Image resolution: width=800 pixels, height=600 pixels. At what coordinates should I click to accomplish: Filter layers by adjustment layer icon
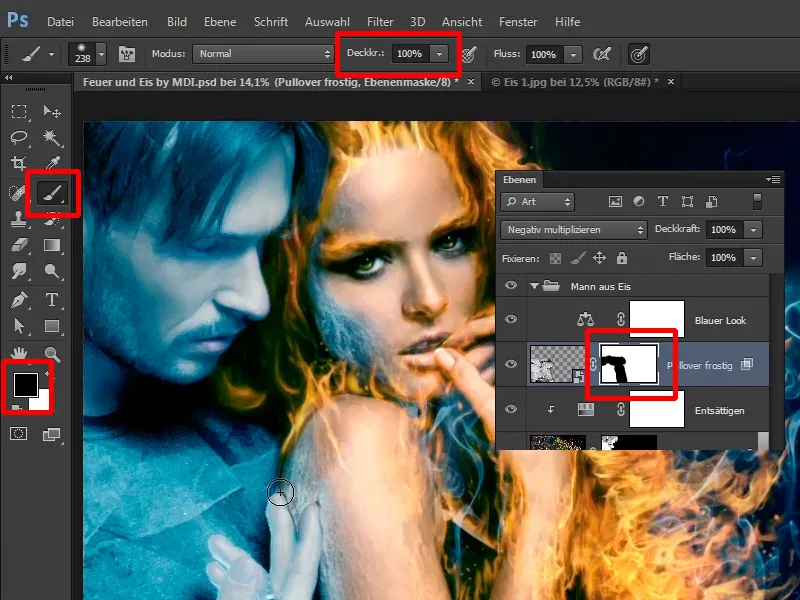(639, 202)
